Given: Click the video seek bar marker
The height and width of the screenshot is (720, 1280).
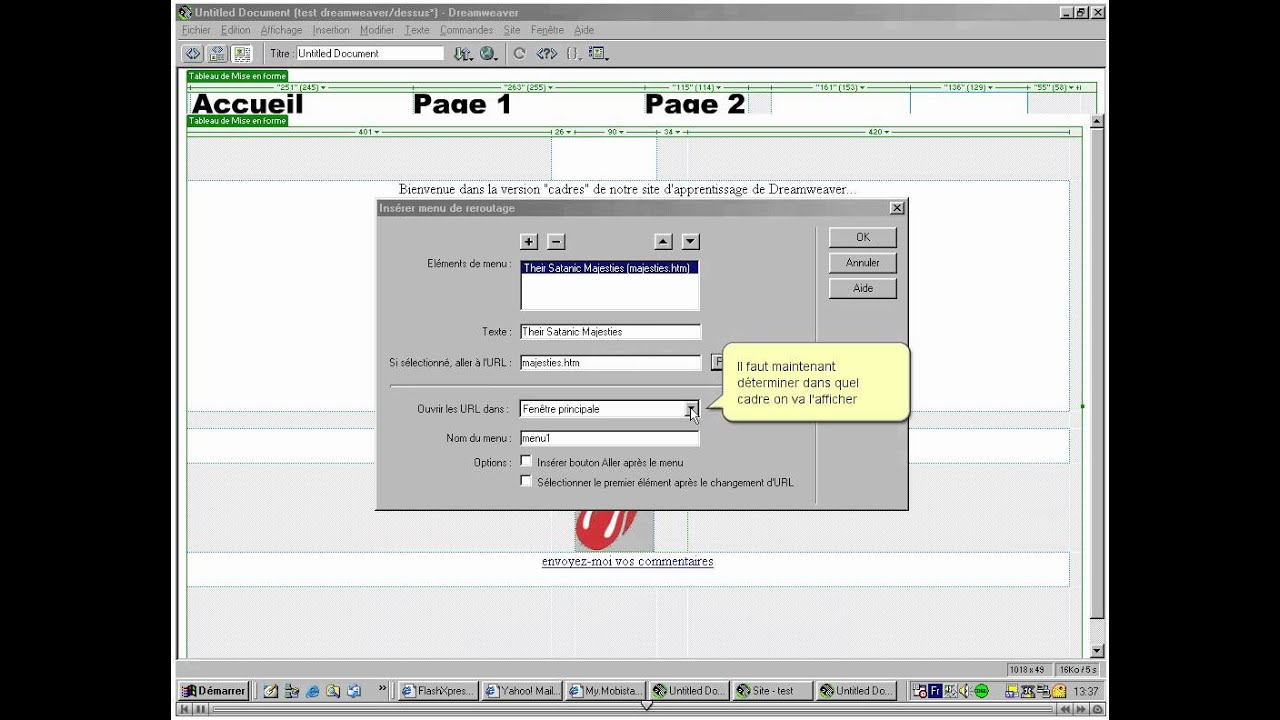Looking at the screenshot, I should [x=646, y=707].
